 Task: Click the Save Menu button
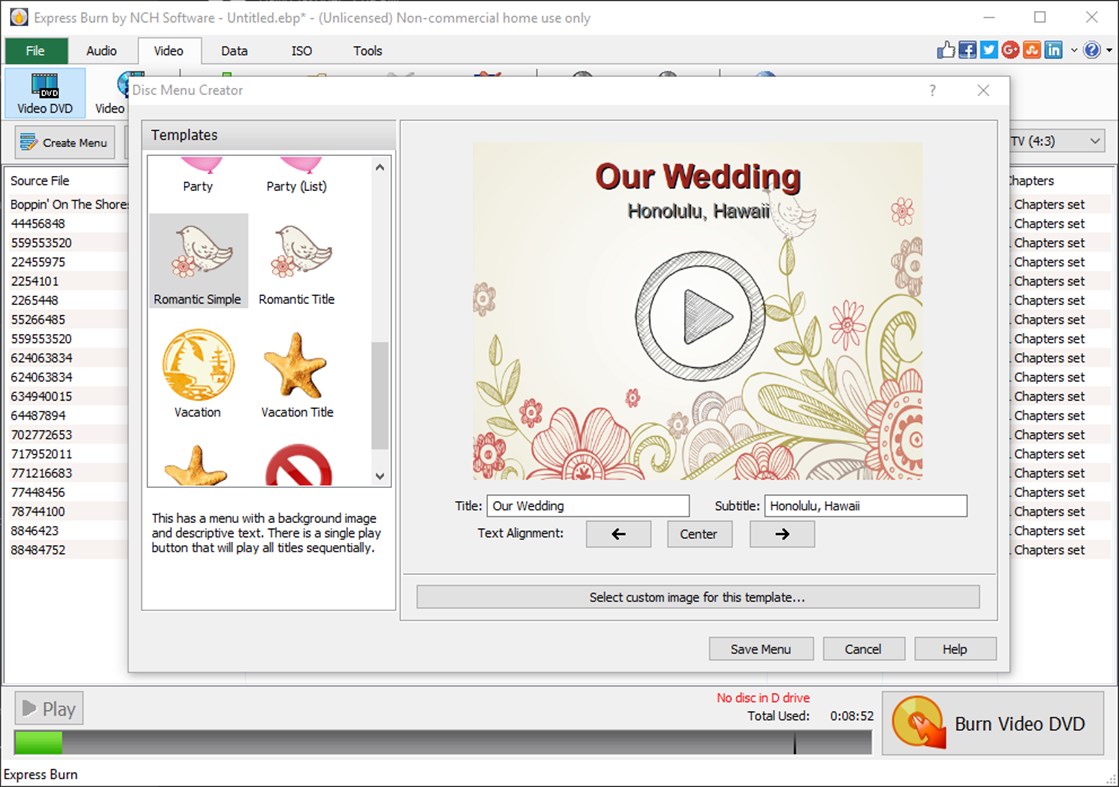pos(760,648)
